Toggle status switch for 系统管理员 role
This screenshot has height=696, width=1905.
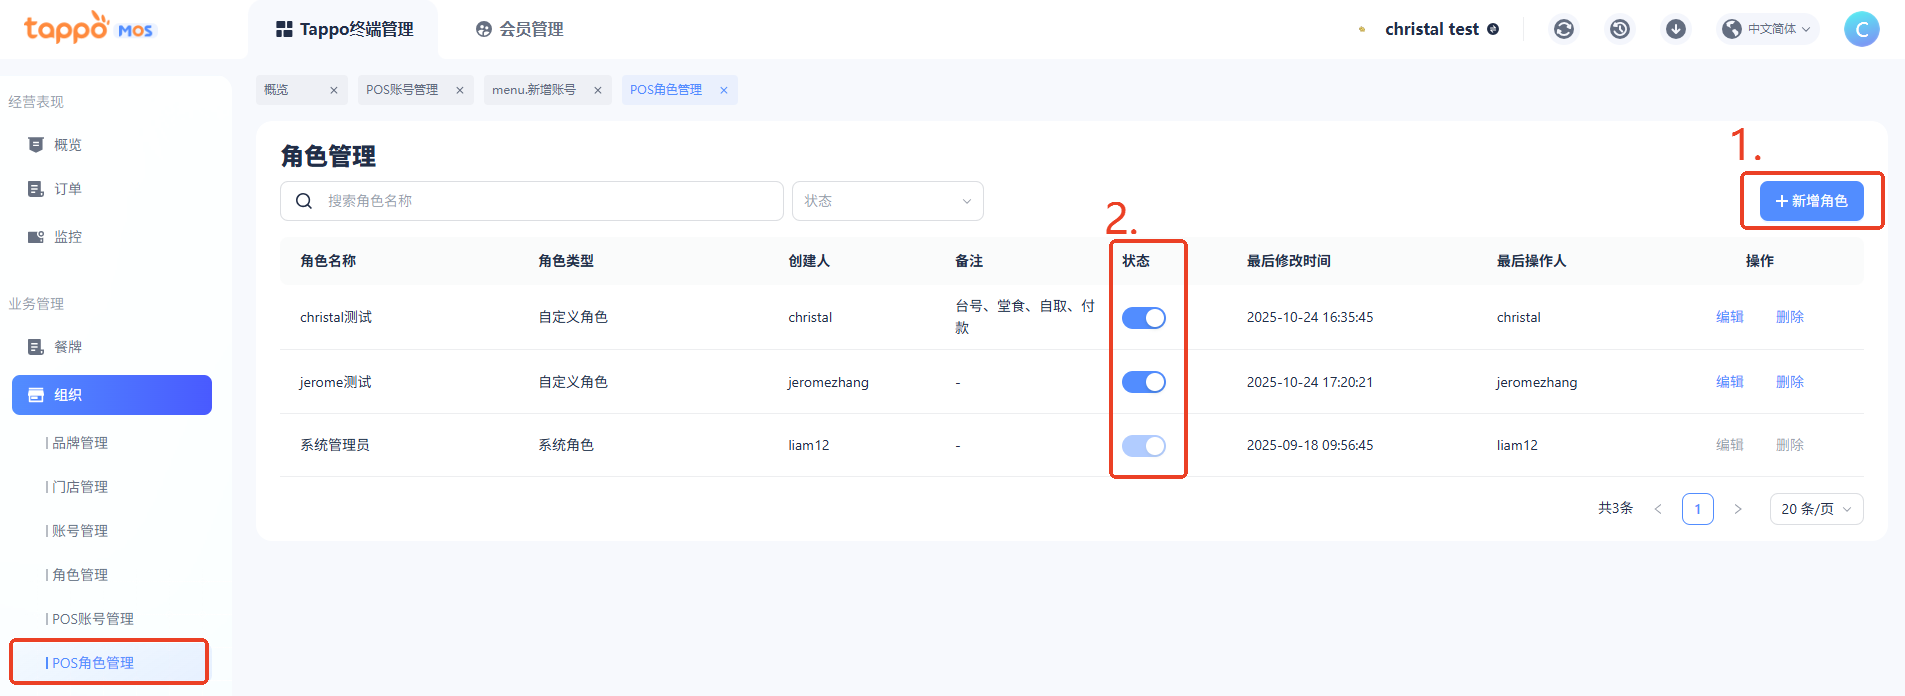pyautogui.click(x=1143, y=446)
